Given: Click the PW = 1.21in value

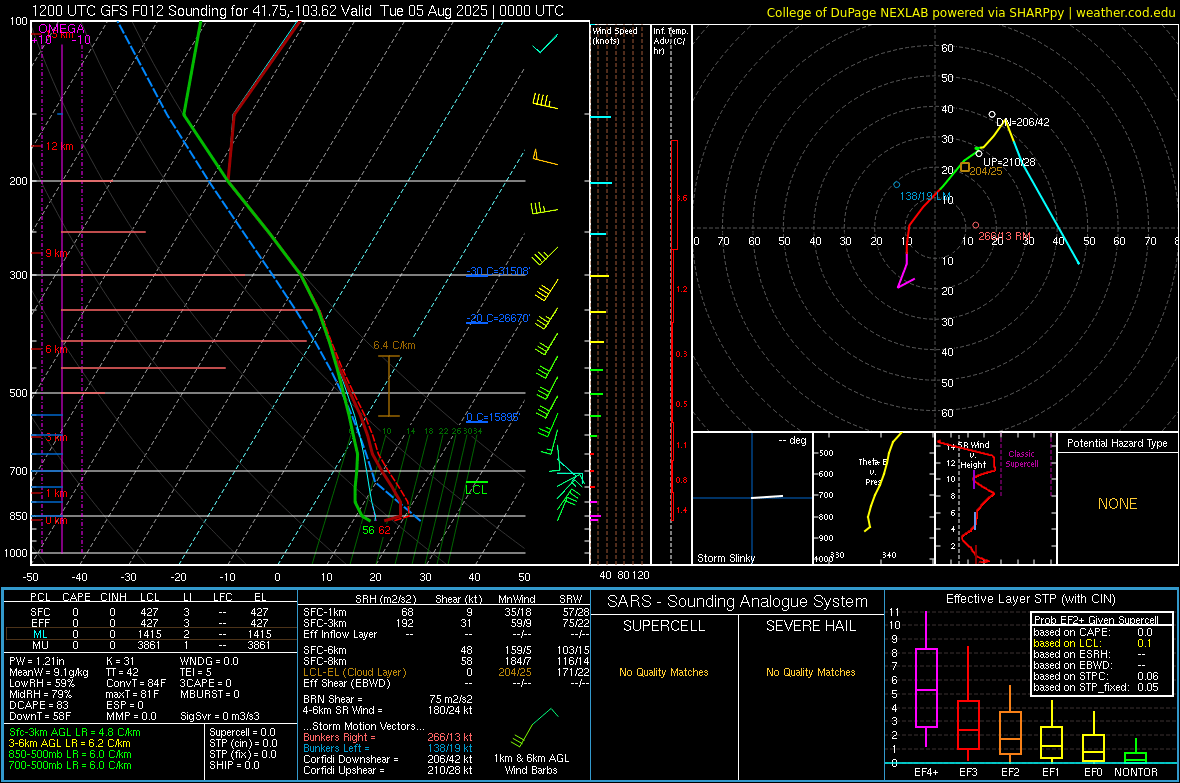Looking at the screenshot, I should pos(37,661).
